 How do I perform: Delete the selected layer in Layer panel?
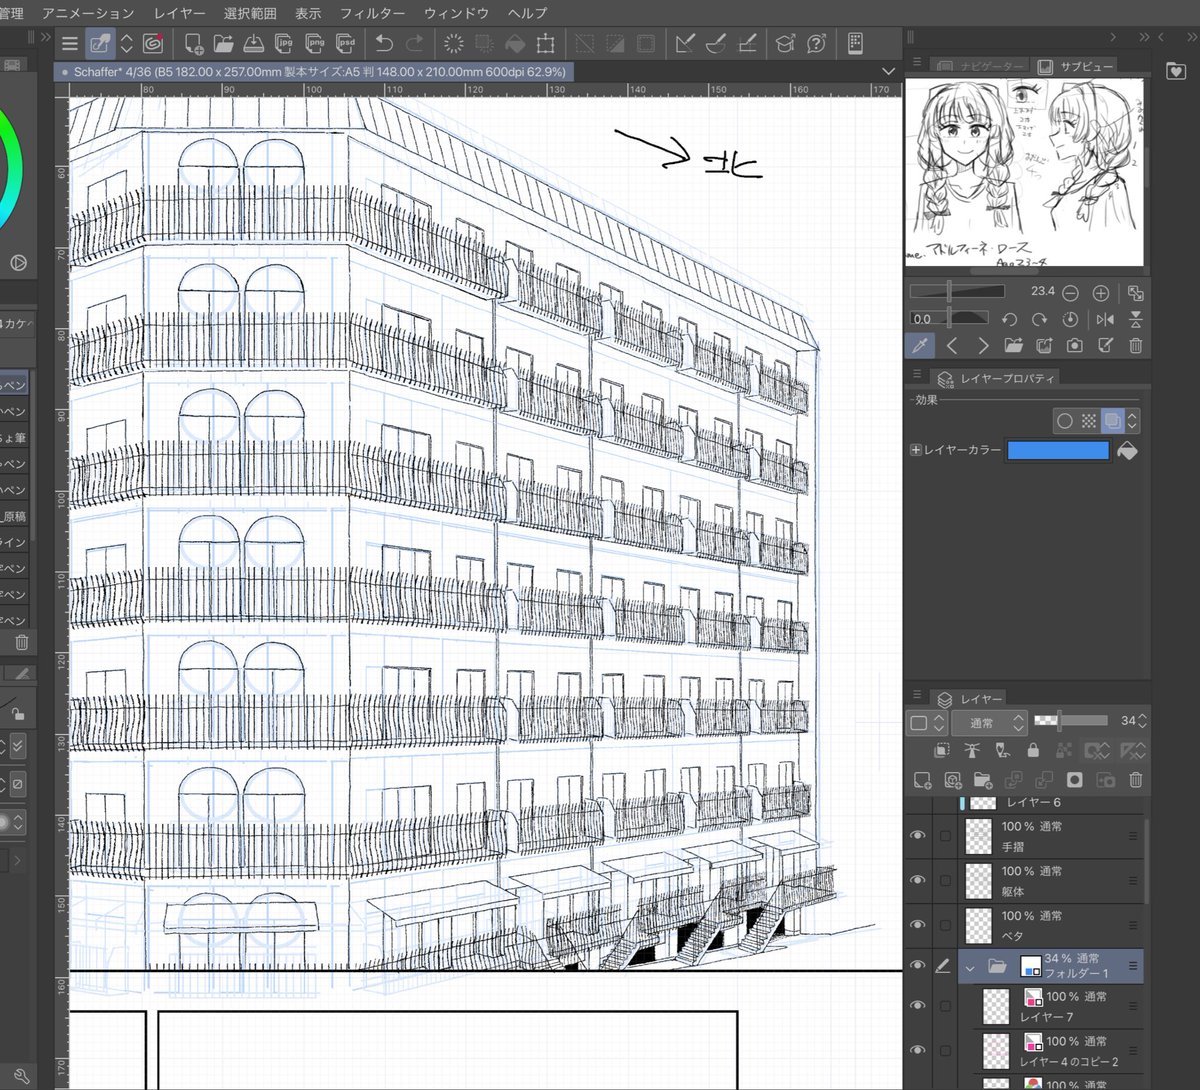pos(1136,780)
